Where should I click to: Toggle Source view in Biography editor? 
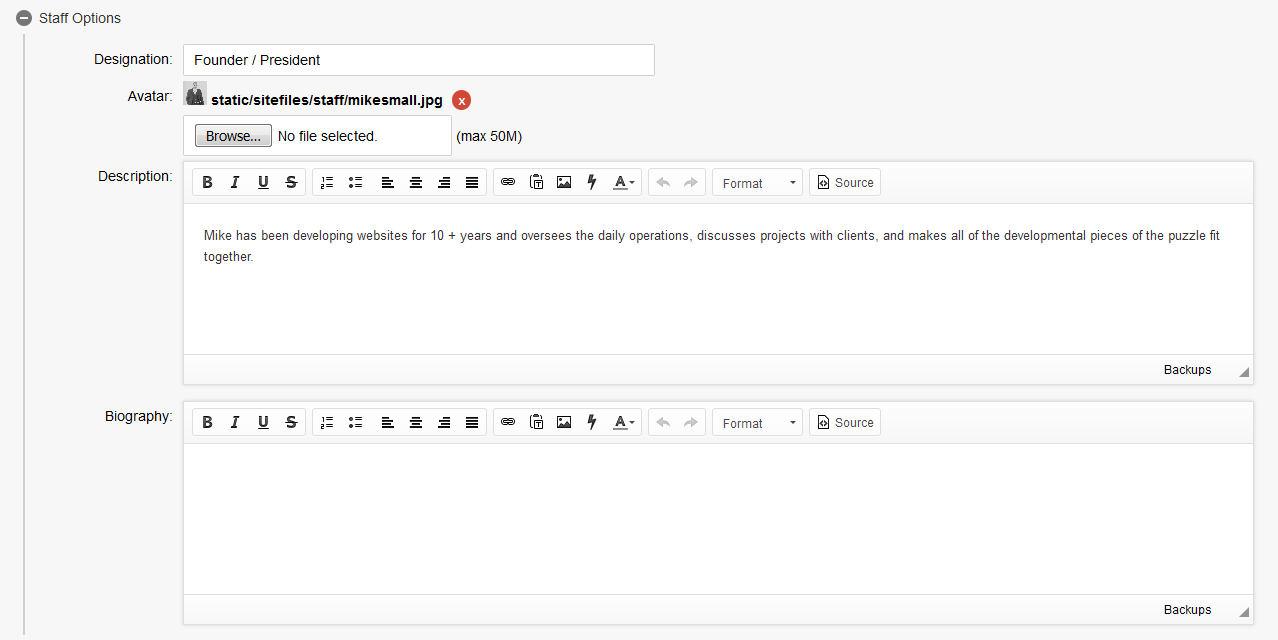845,422
